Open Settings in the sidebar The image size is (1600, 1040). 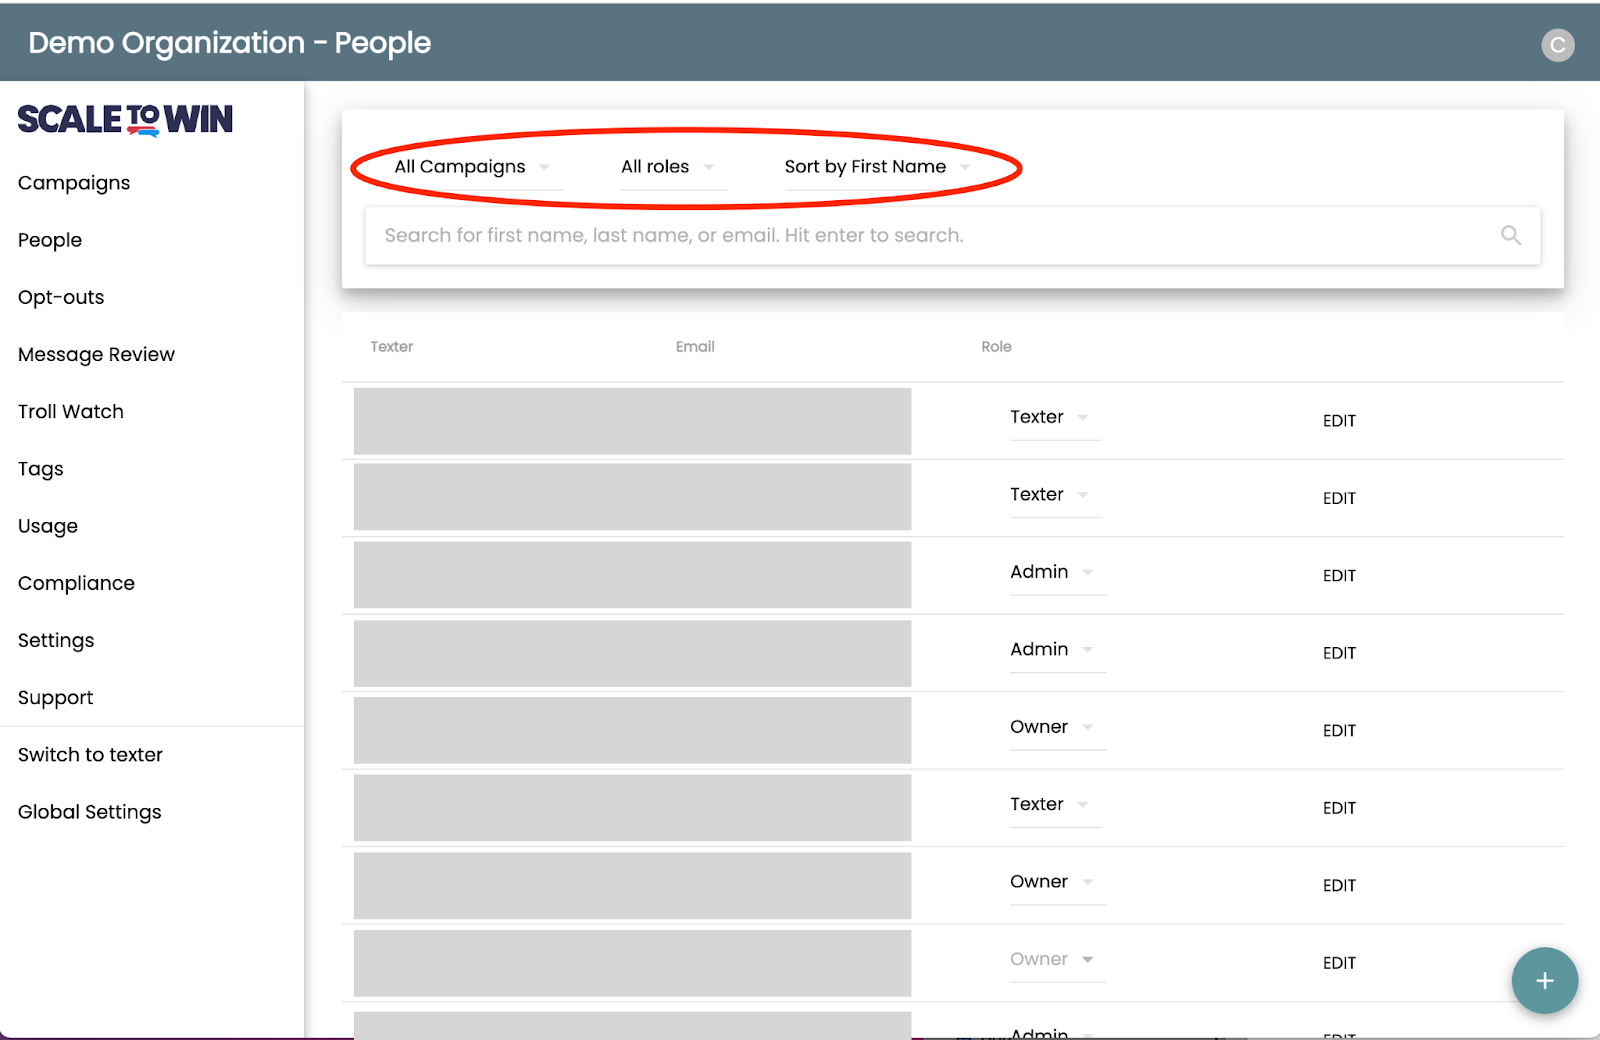click(56, 640)
